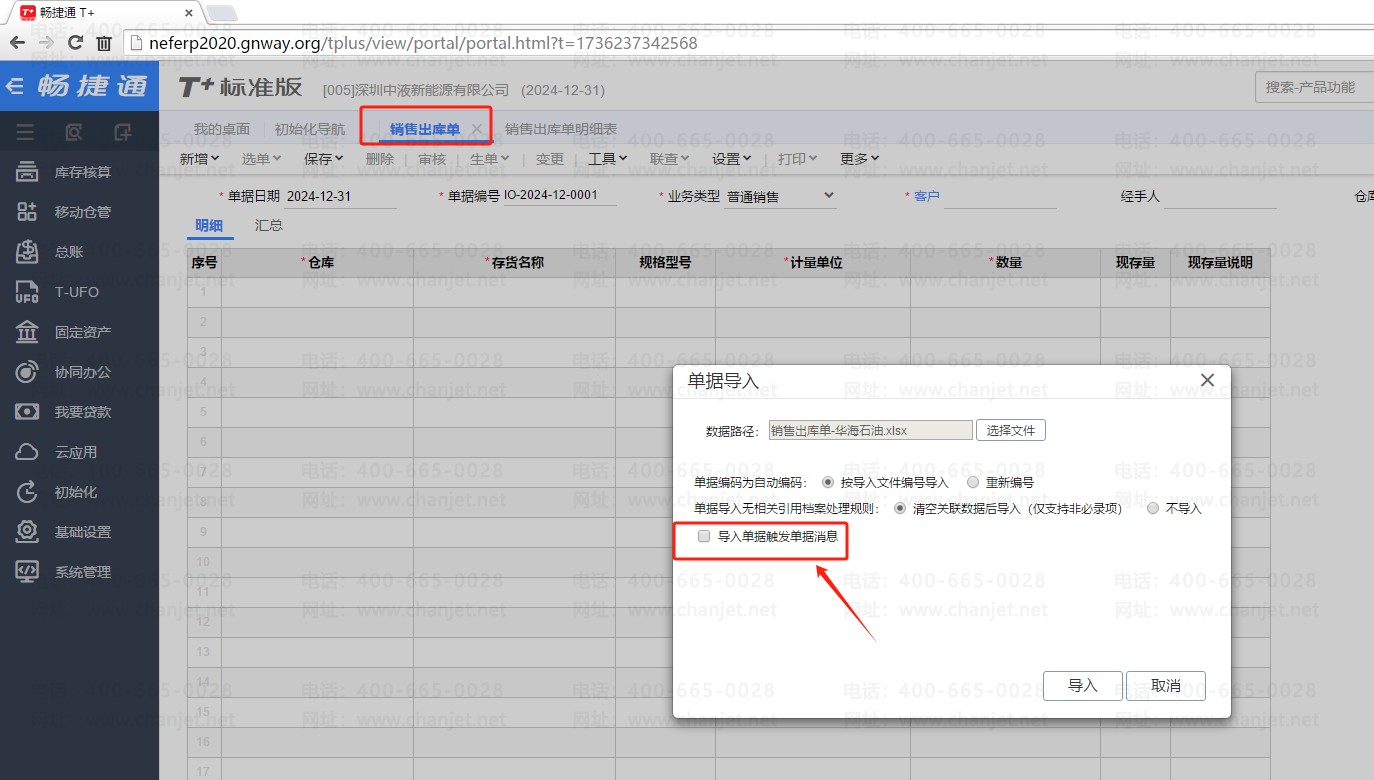Reload the page with the browser refresh icon
Screen dimensions: 1374x780
75,43
